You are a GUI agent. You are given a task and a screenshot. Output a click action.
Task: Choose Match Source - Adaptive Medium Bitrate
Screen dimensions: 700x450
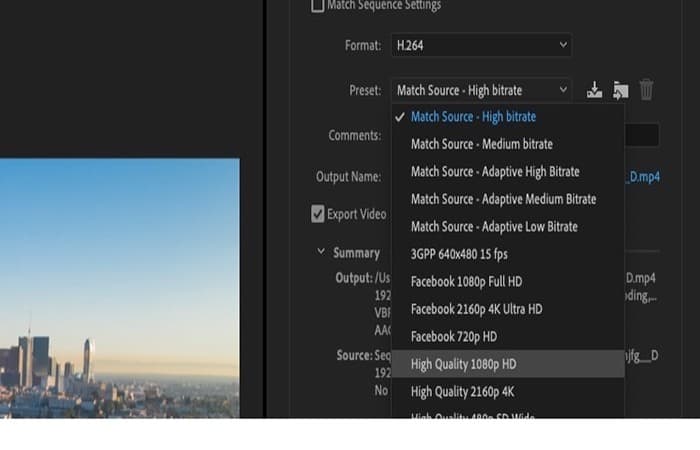pos(508,199)
